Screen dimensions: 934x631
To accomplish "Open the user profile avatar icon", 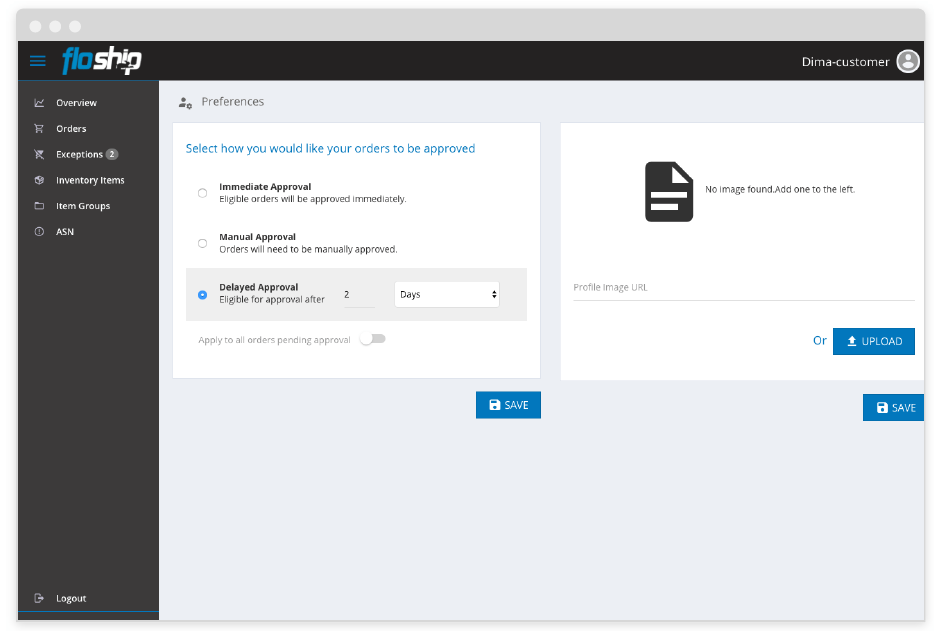I will pyautogui.click(x=907, y=62).
